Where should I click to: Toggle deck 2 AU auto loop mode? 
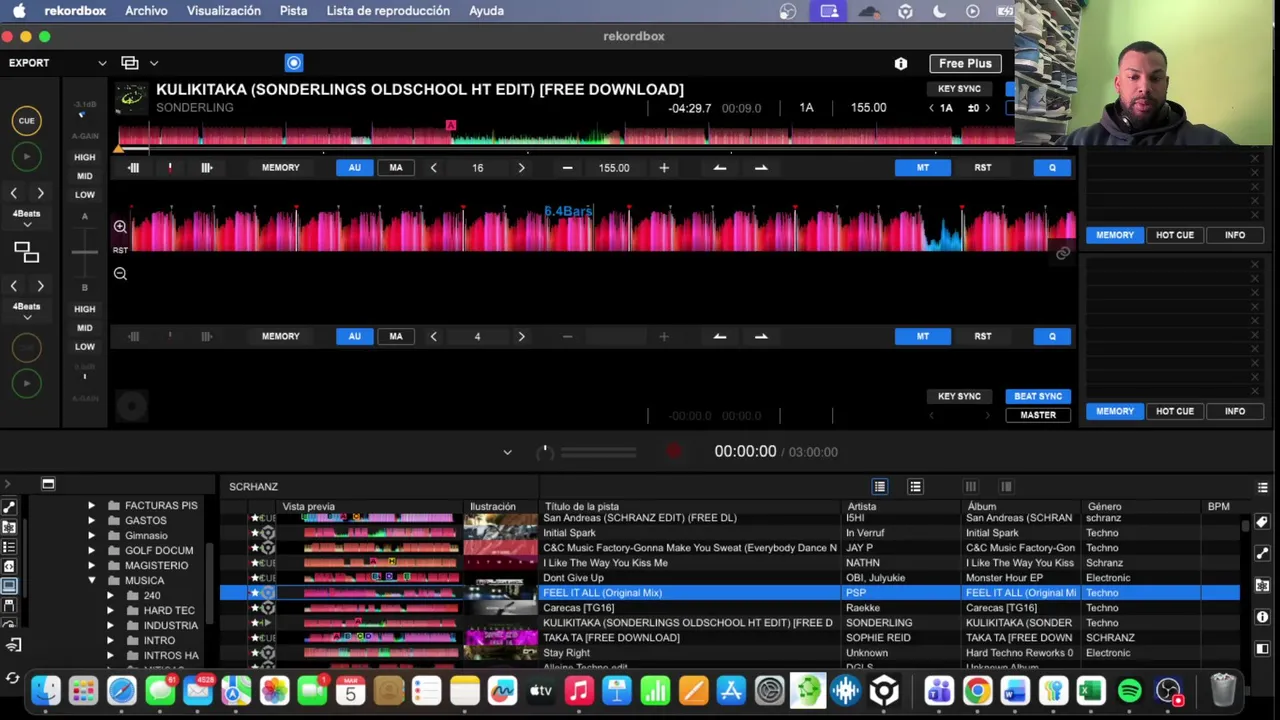tap(355, 336)
